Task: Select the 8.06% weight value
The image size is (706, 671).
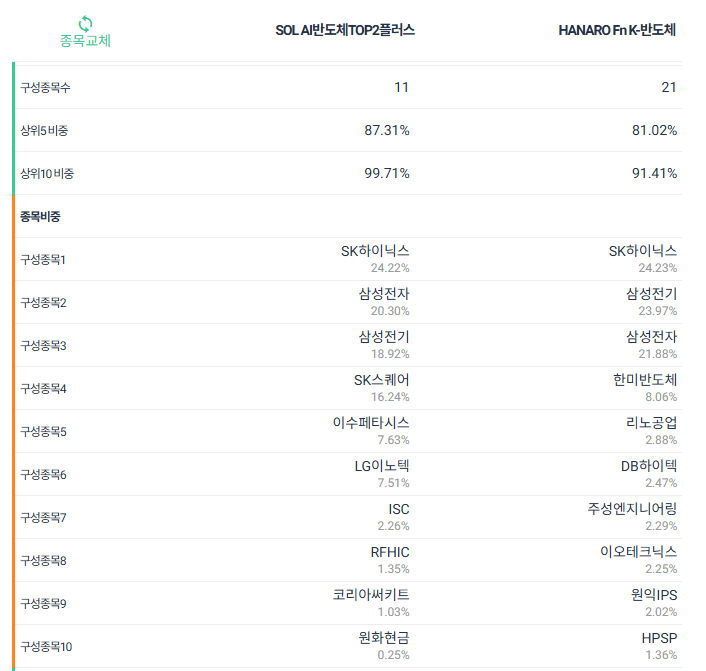Action: pos(661,397)
